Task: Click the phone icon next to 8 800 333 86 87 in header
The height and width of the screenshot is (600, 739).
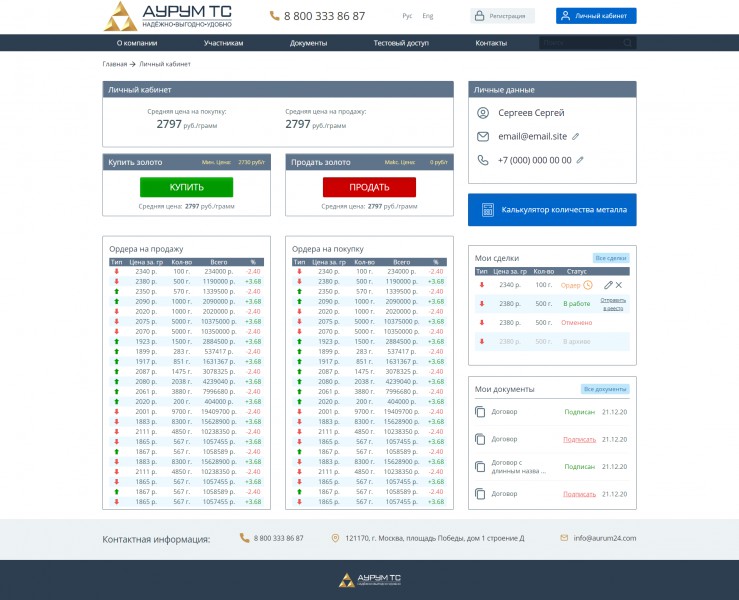Action: (274, 16)
